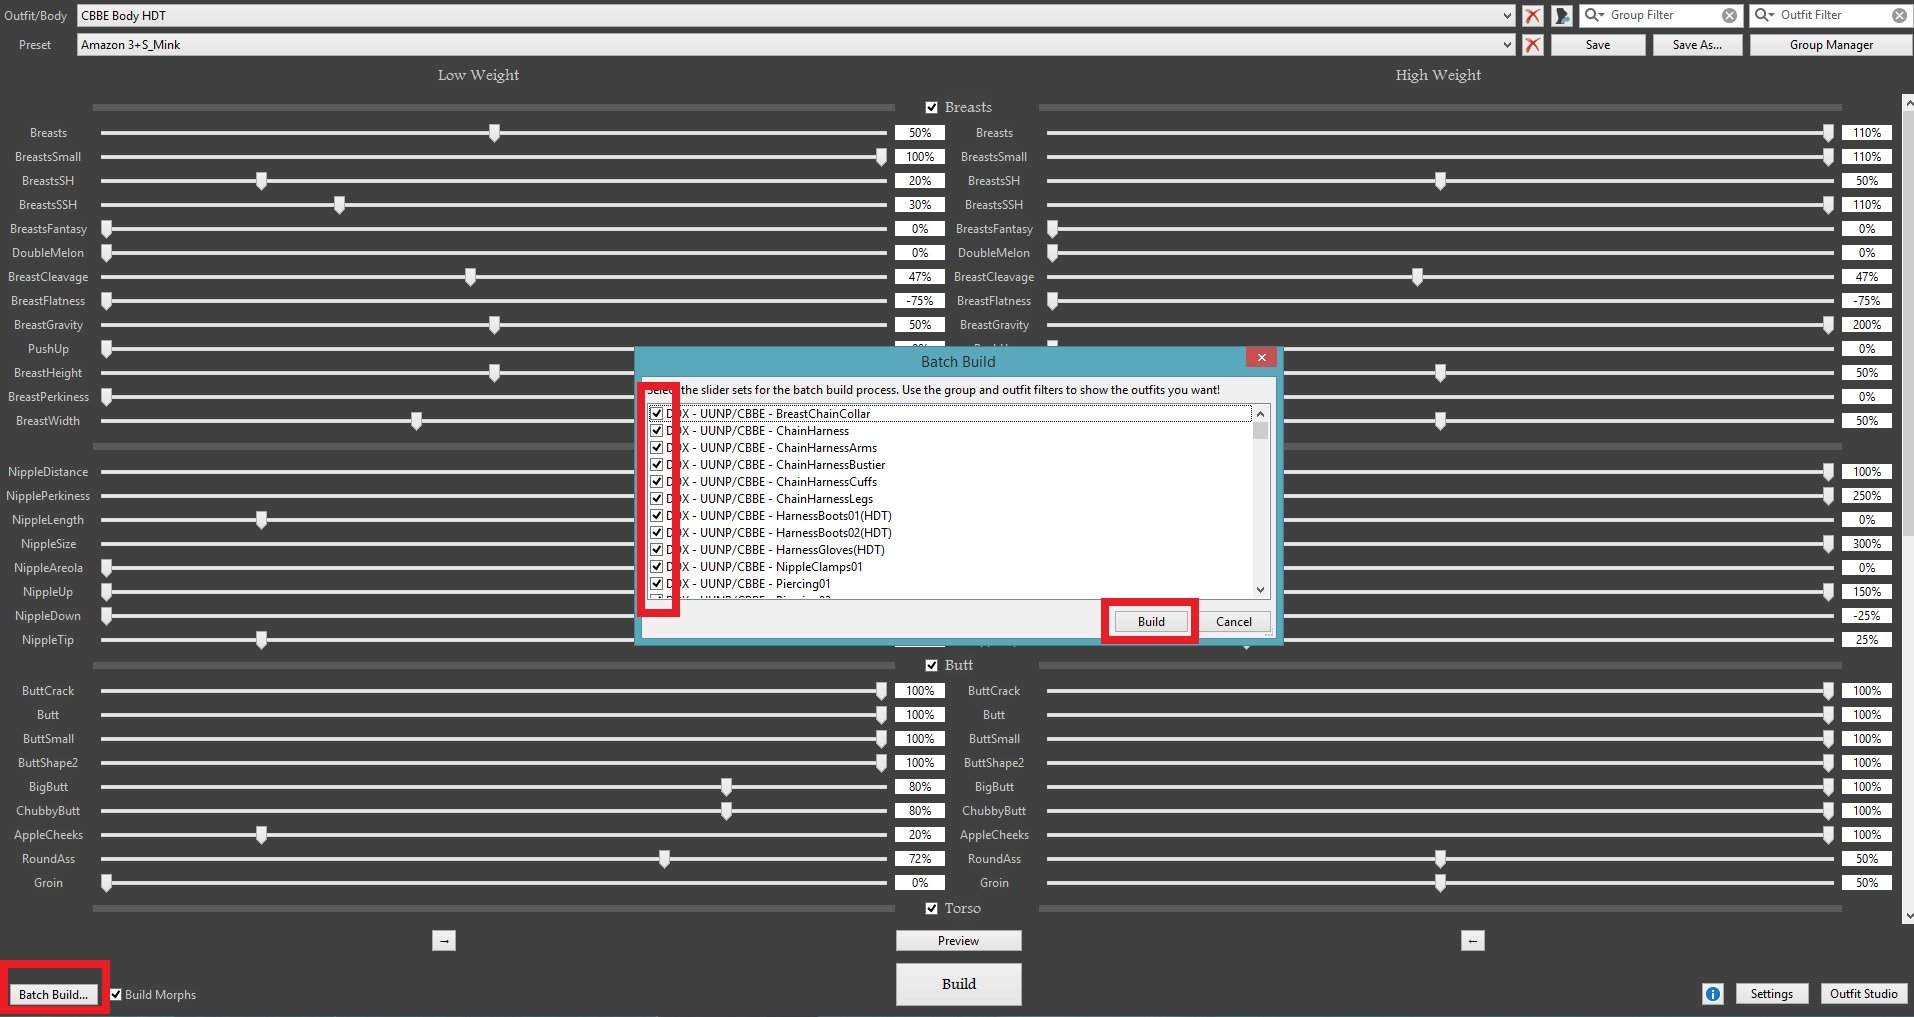Click the arrow button under High Weight sliders
The width and height of the screenshot is (1914, 1017).
pyautogui.click(x=1472, y=941)
